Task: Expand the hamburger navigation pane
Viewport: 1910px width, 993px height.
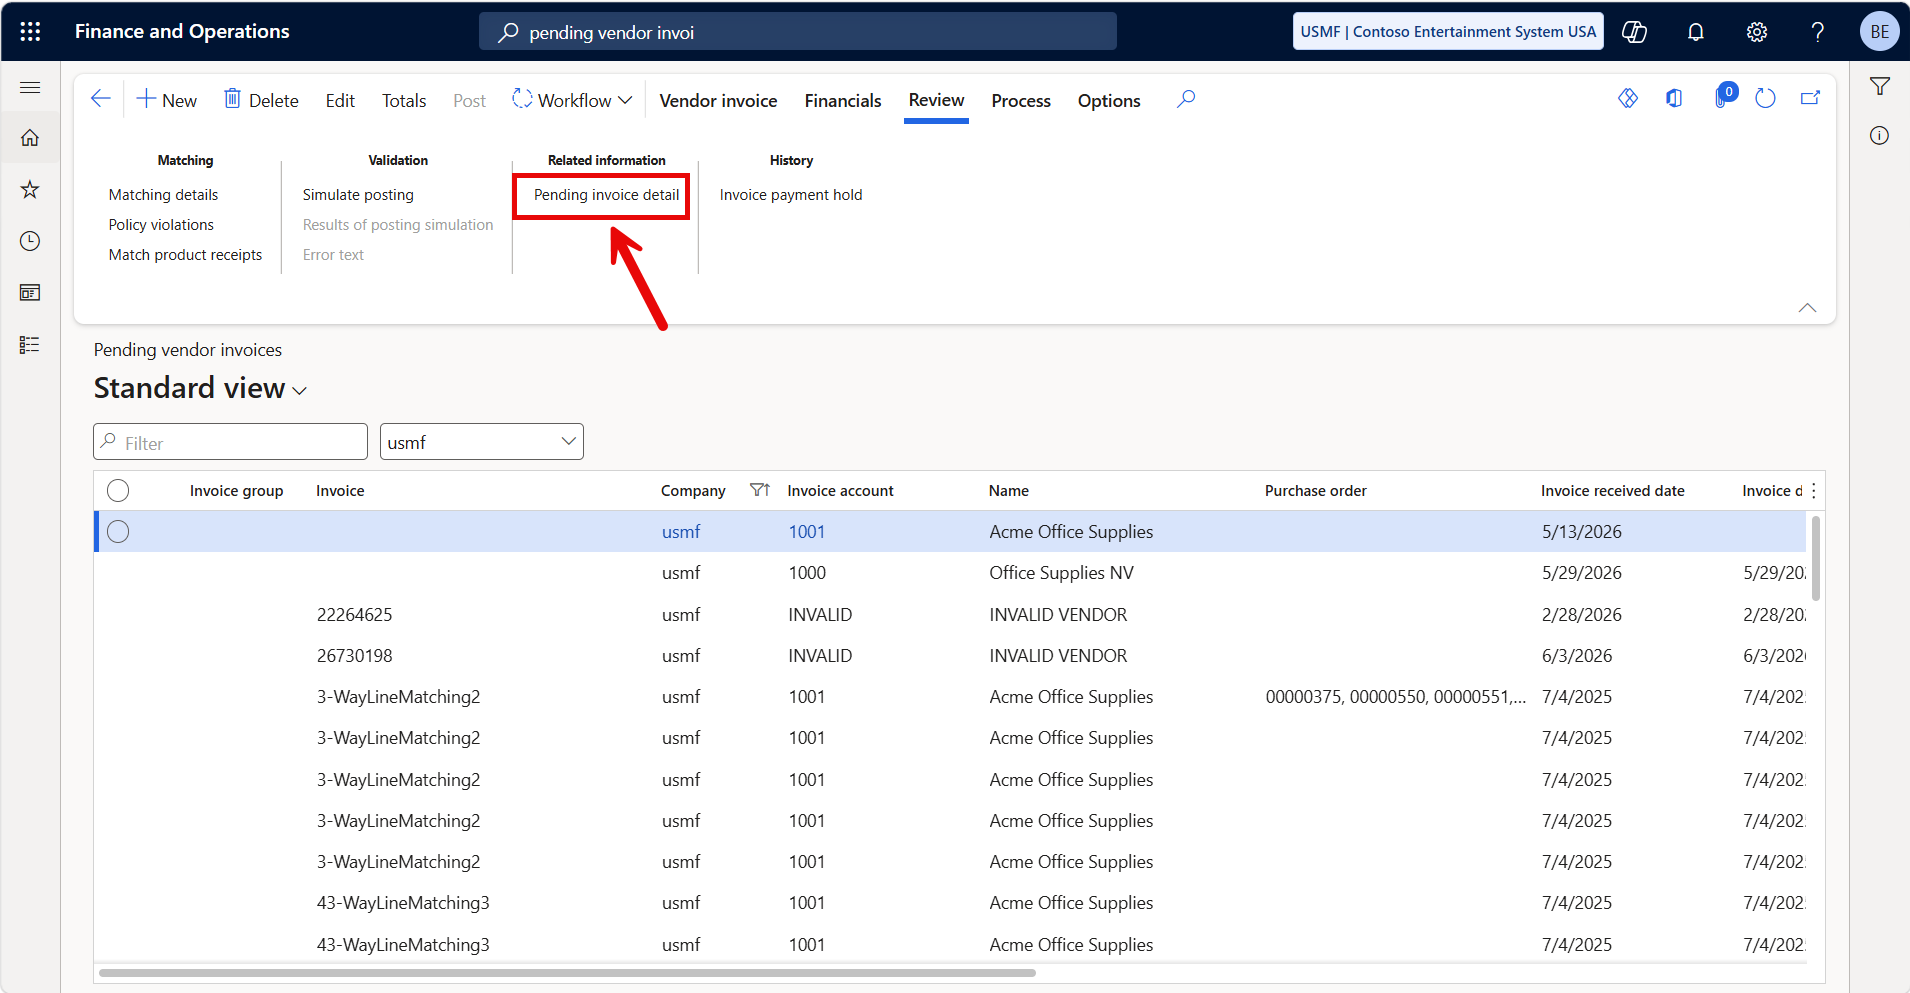Action: click(30, 88)
